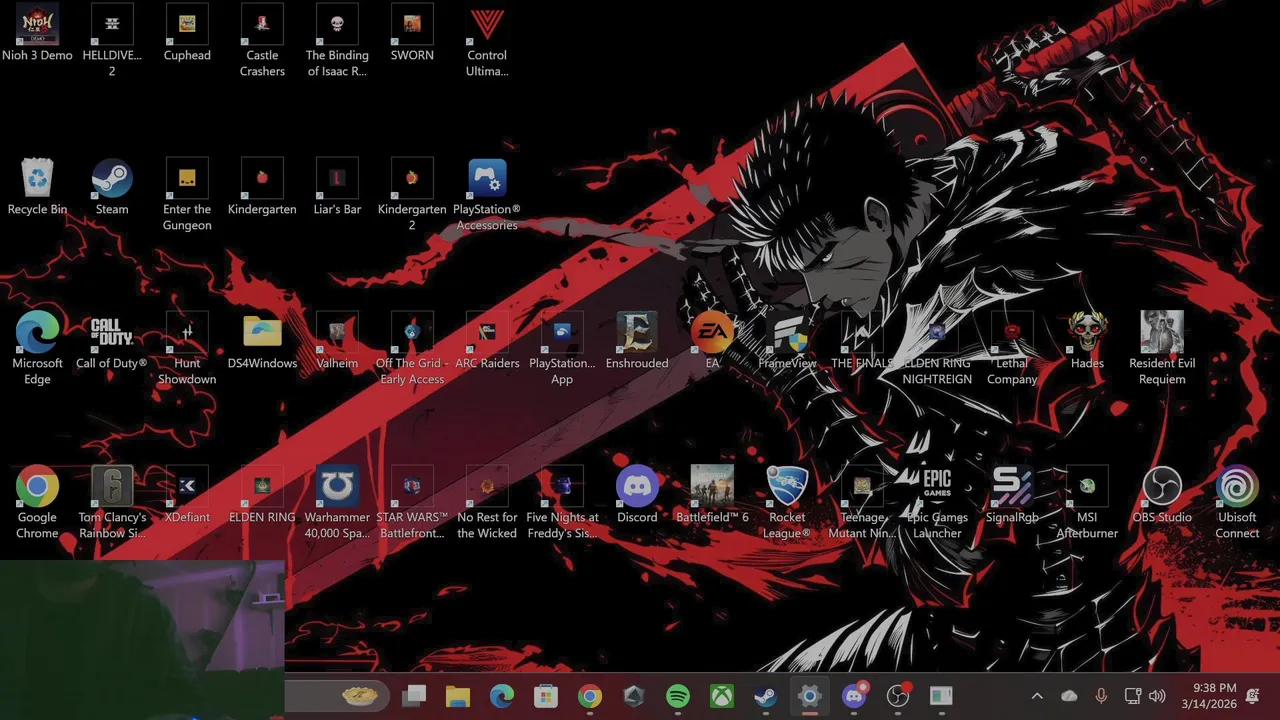Open the Recycle Bin
The image size is (1280, 720).
(37, 187)
